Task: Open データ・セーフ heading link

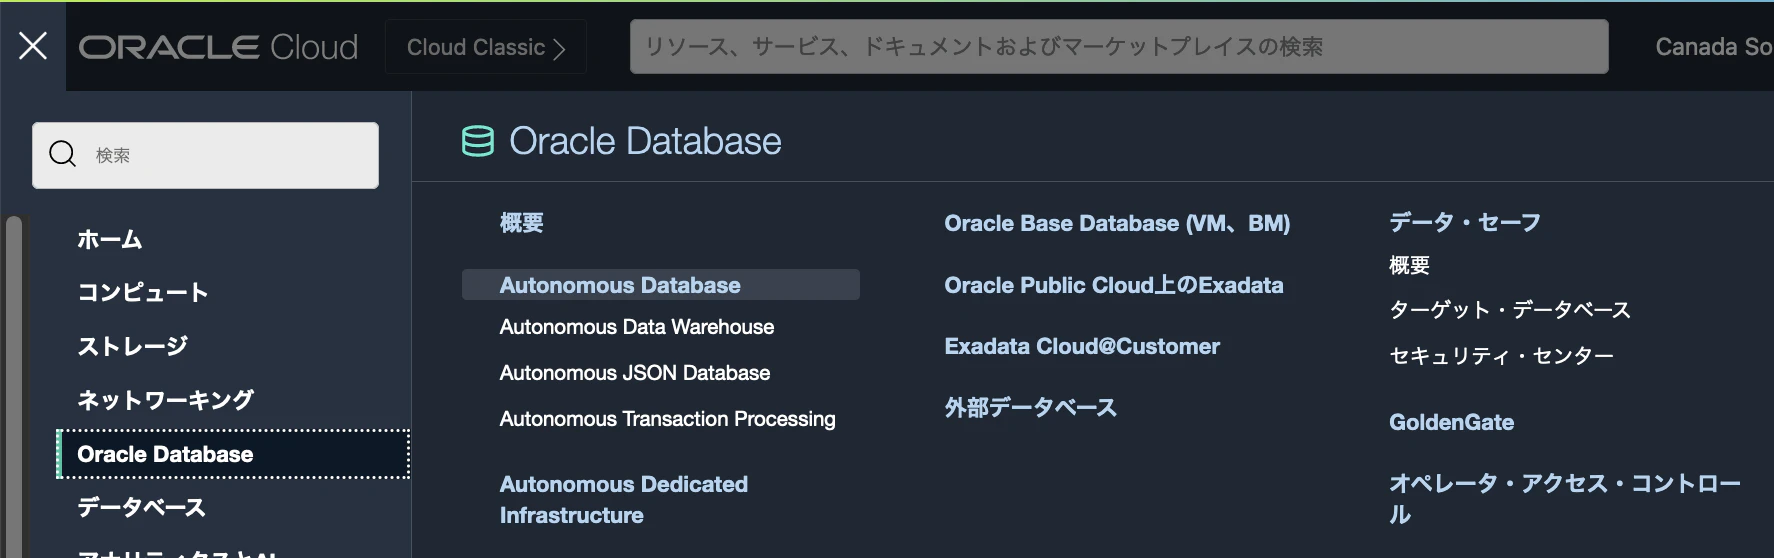Action: (x=1465, y=223)
